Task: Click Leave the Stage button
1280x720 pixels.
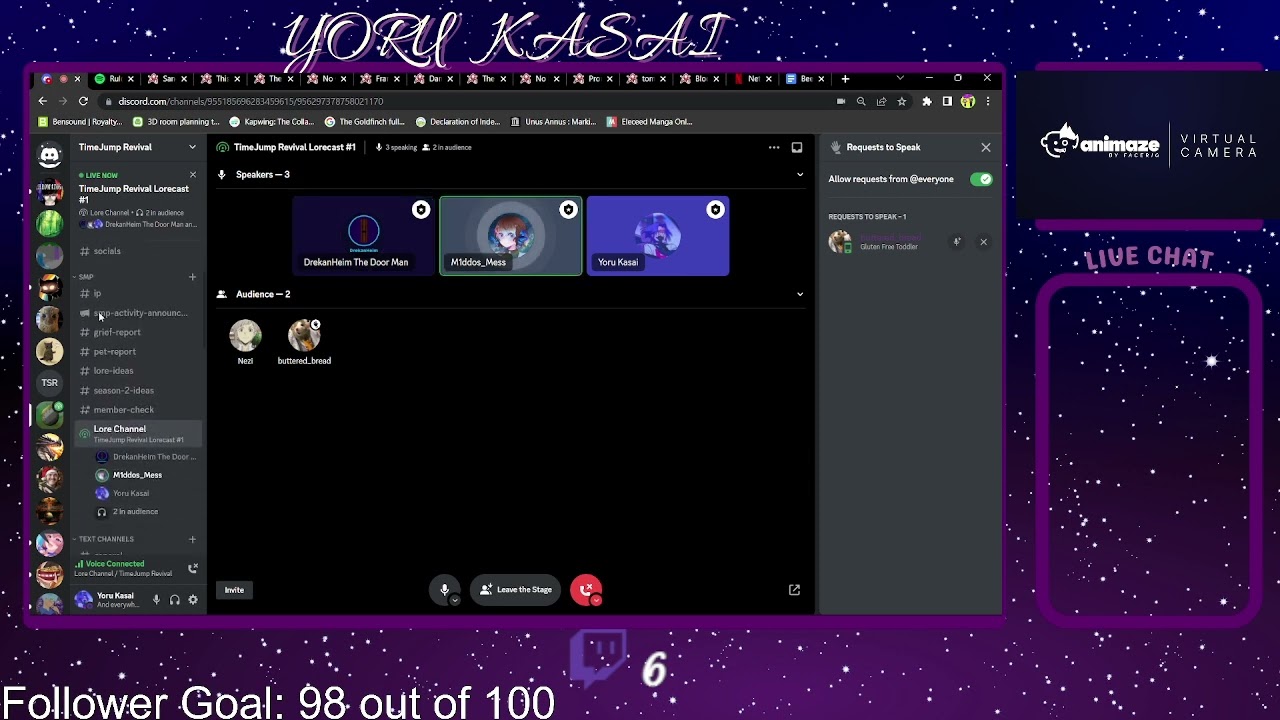Action: point(515,590)
